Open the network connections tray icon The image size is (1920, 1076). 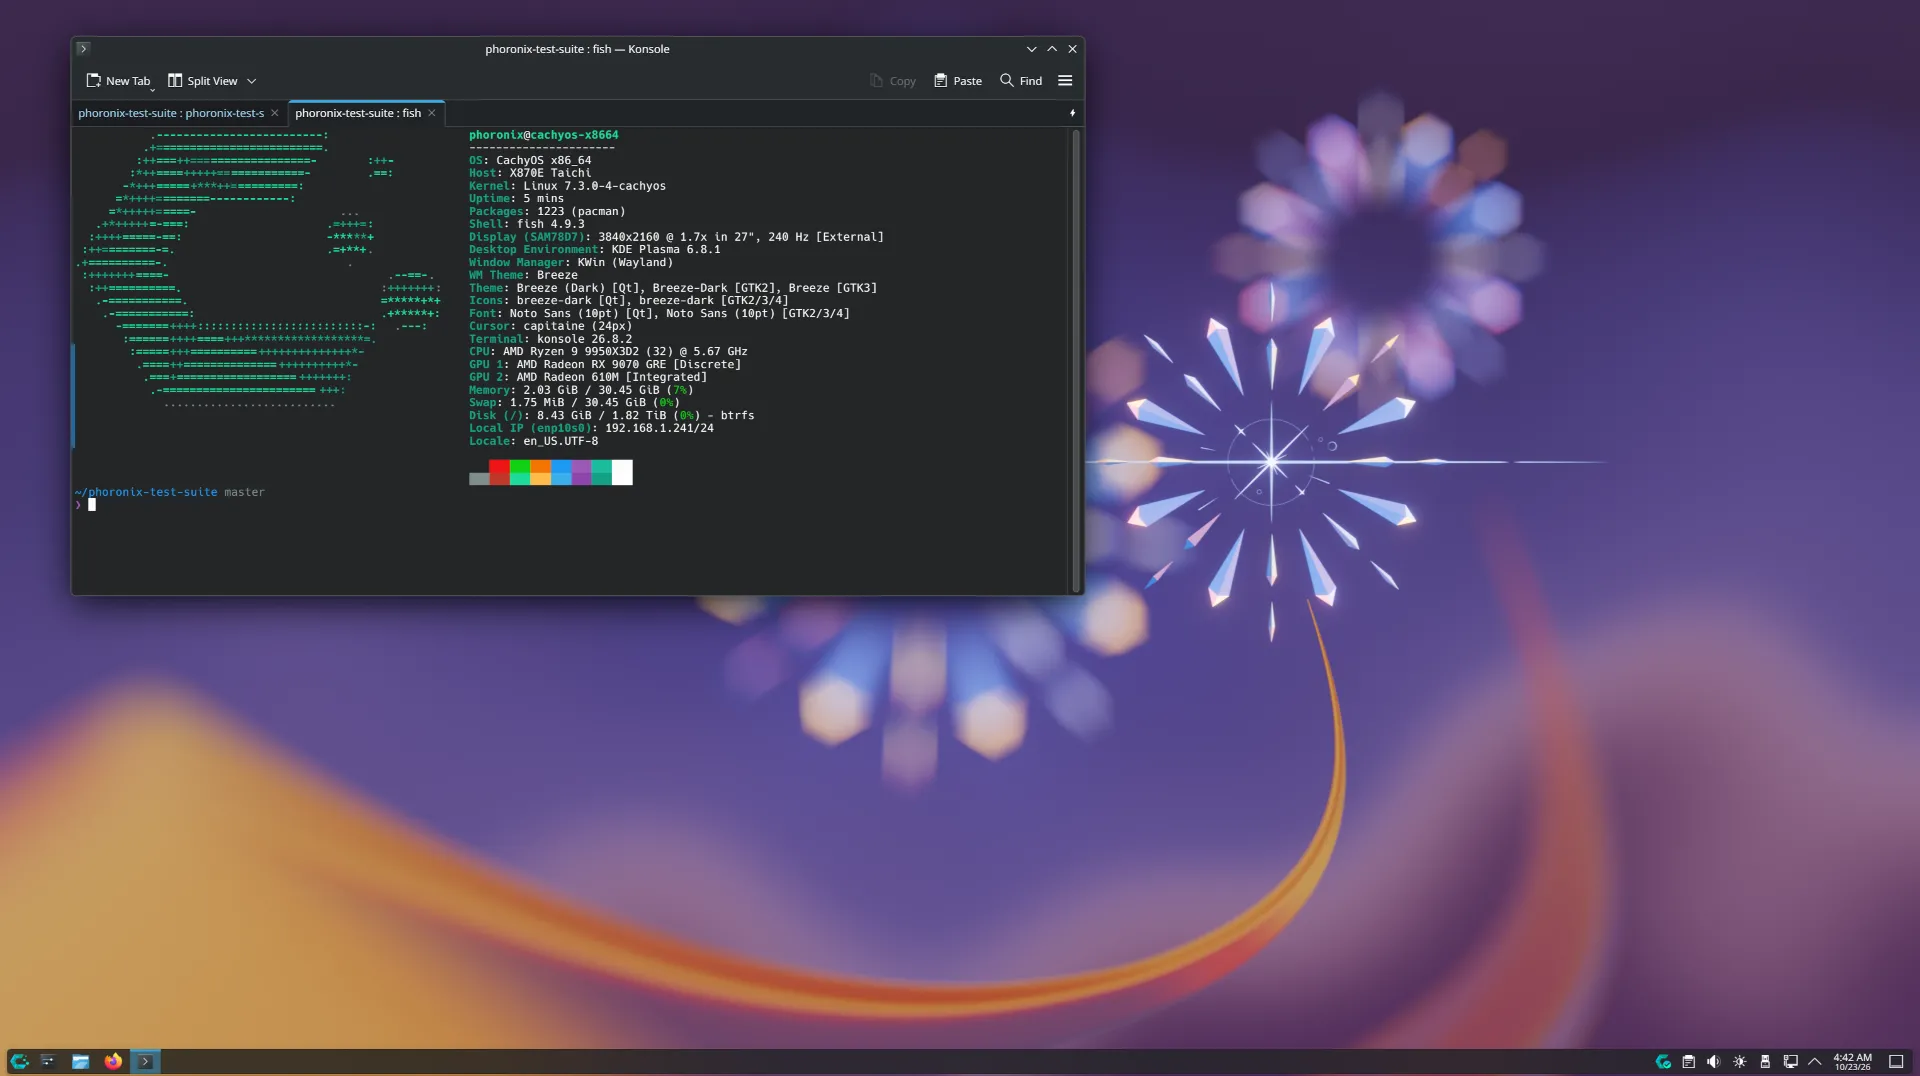tap(1790, 1062)
